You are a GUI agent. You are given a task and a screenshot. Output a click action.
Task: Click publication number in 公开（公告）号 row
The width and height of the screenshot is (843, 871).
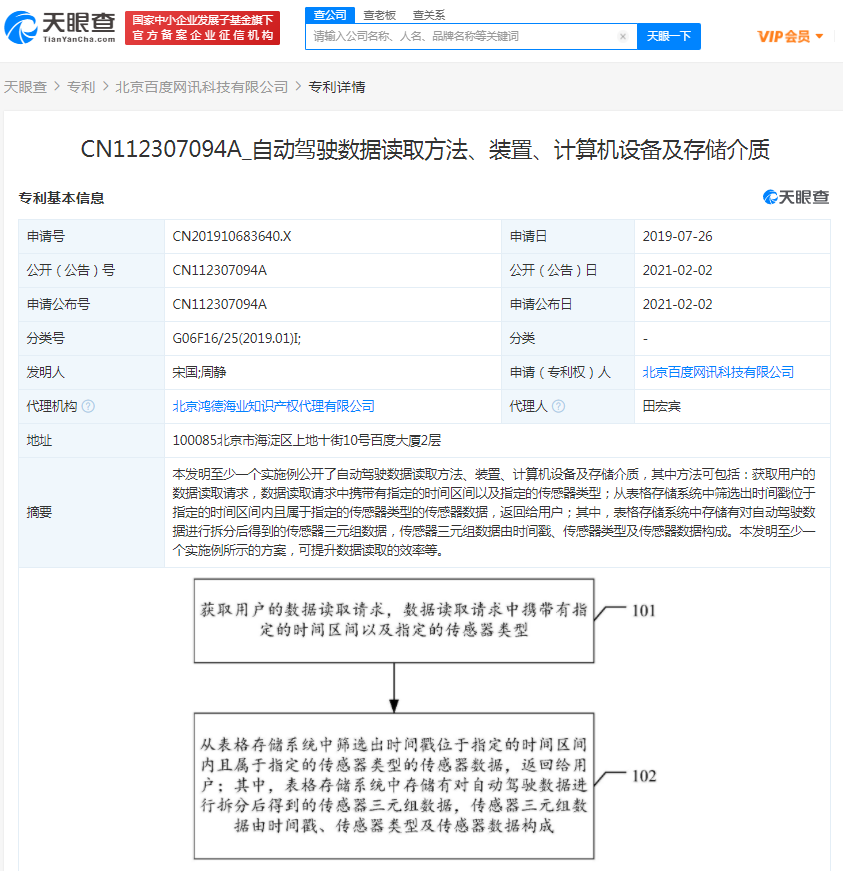[x=219, y=271]
